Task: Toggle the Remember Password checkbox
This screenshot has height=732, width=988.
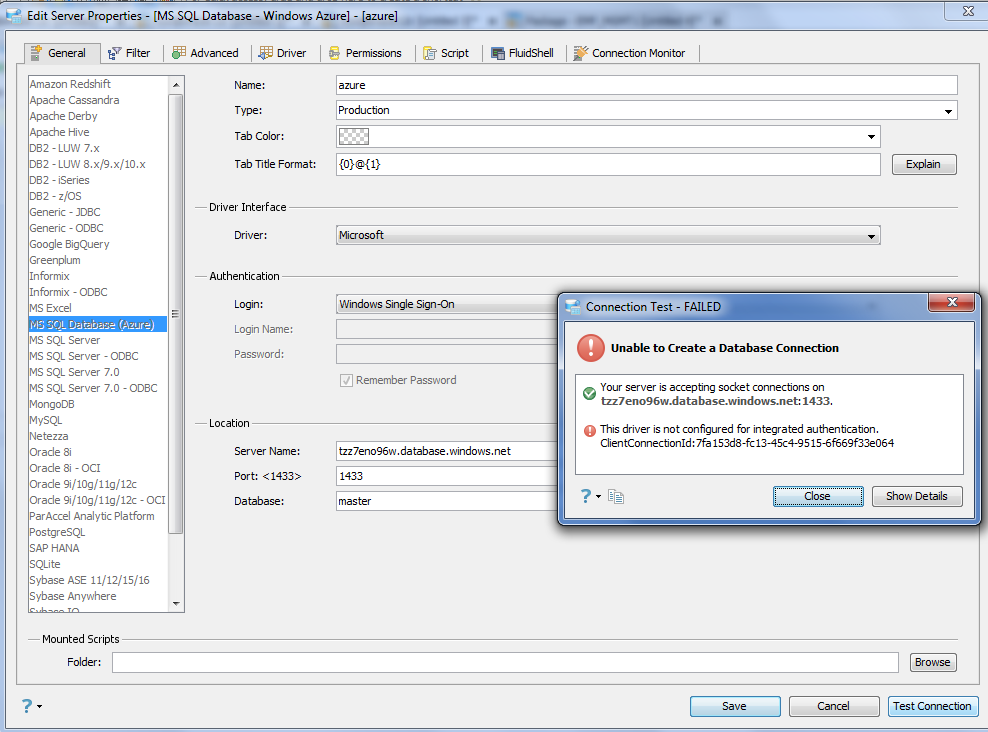Action: (x=346, y=380)
